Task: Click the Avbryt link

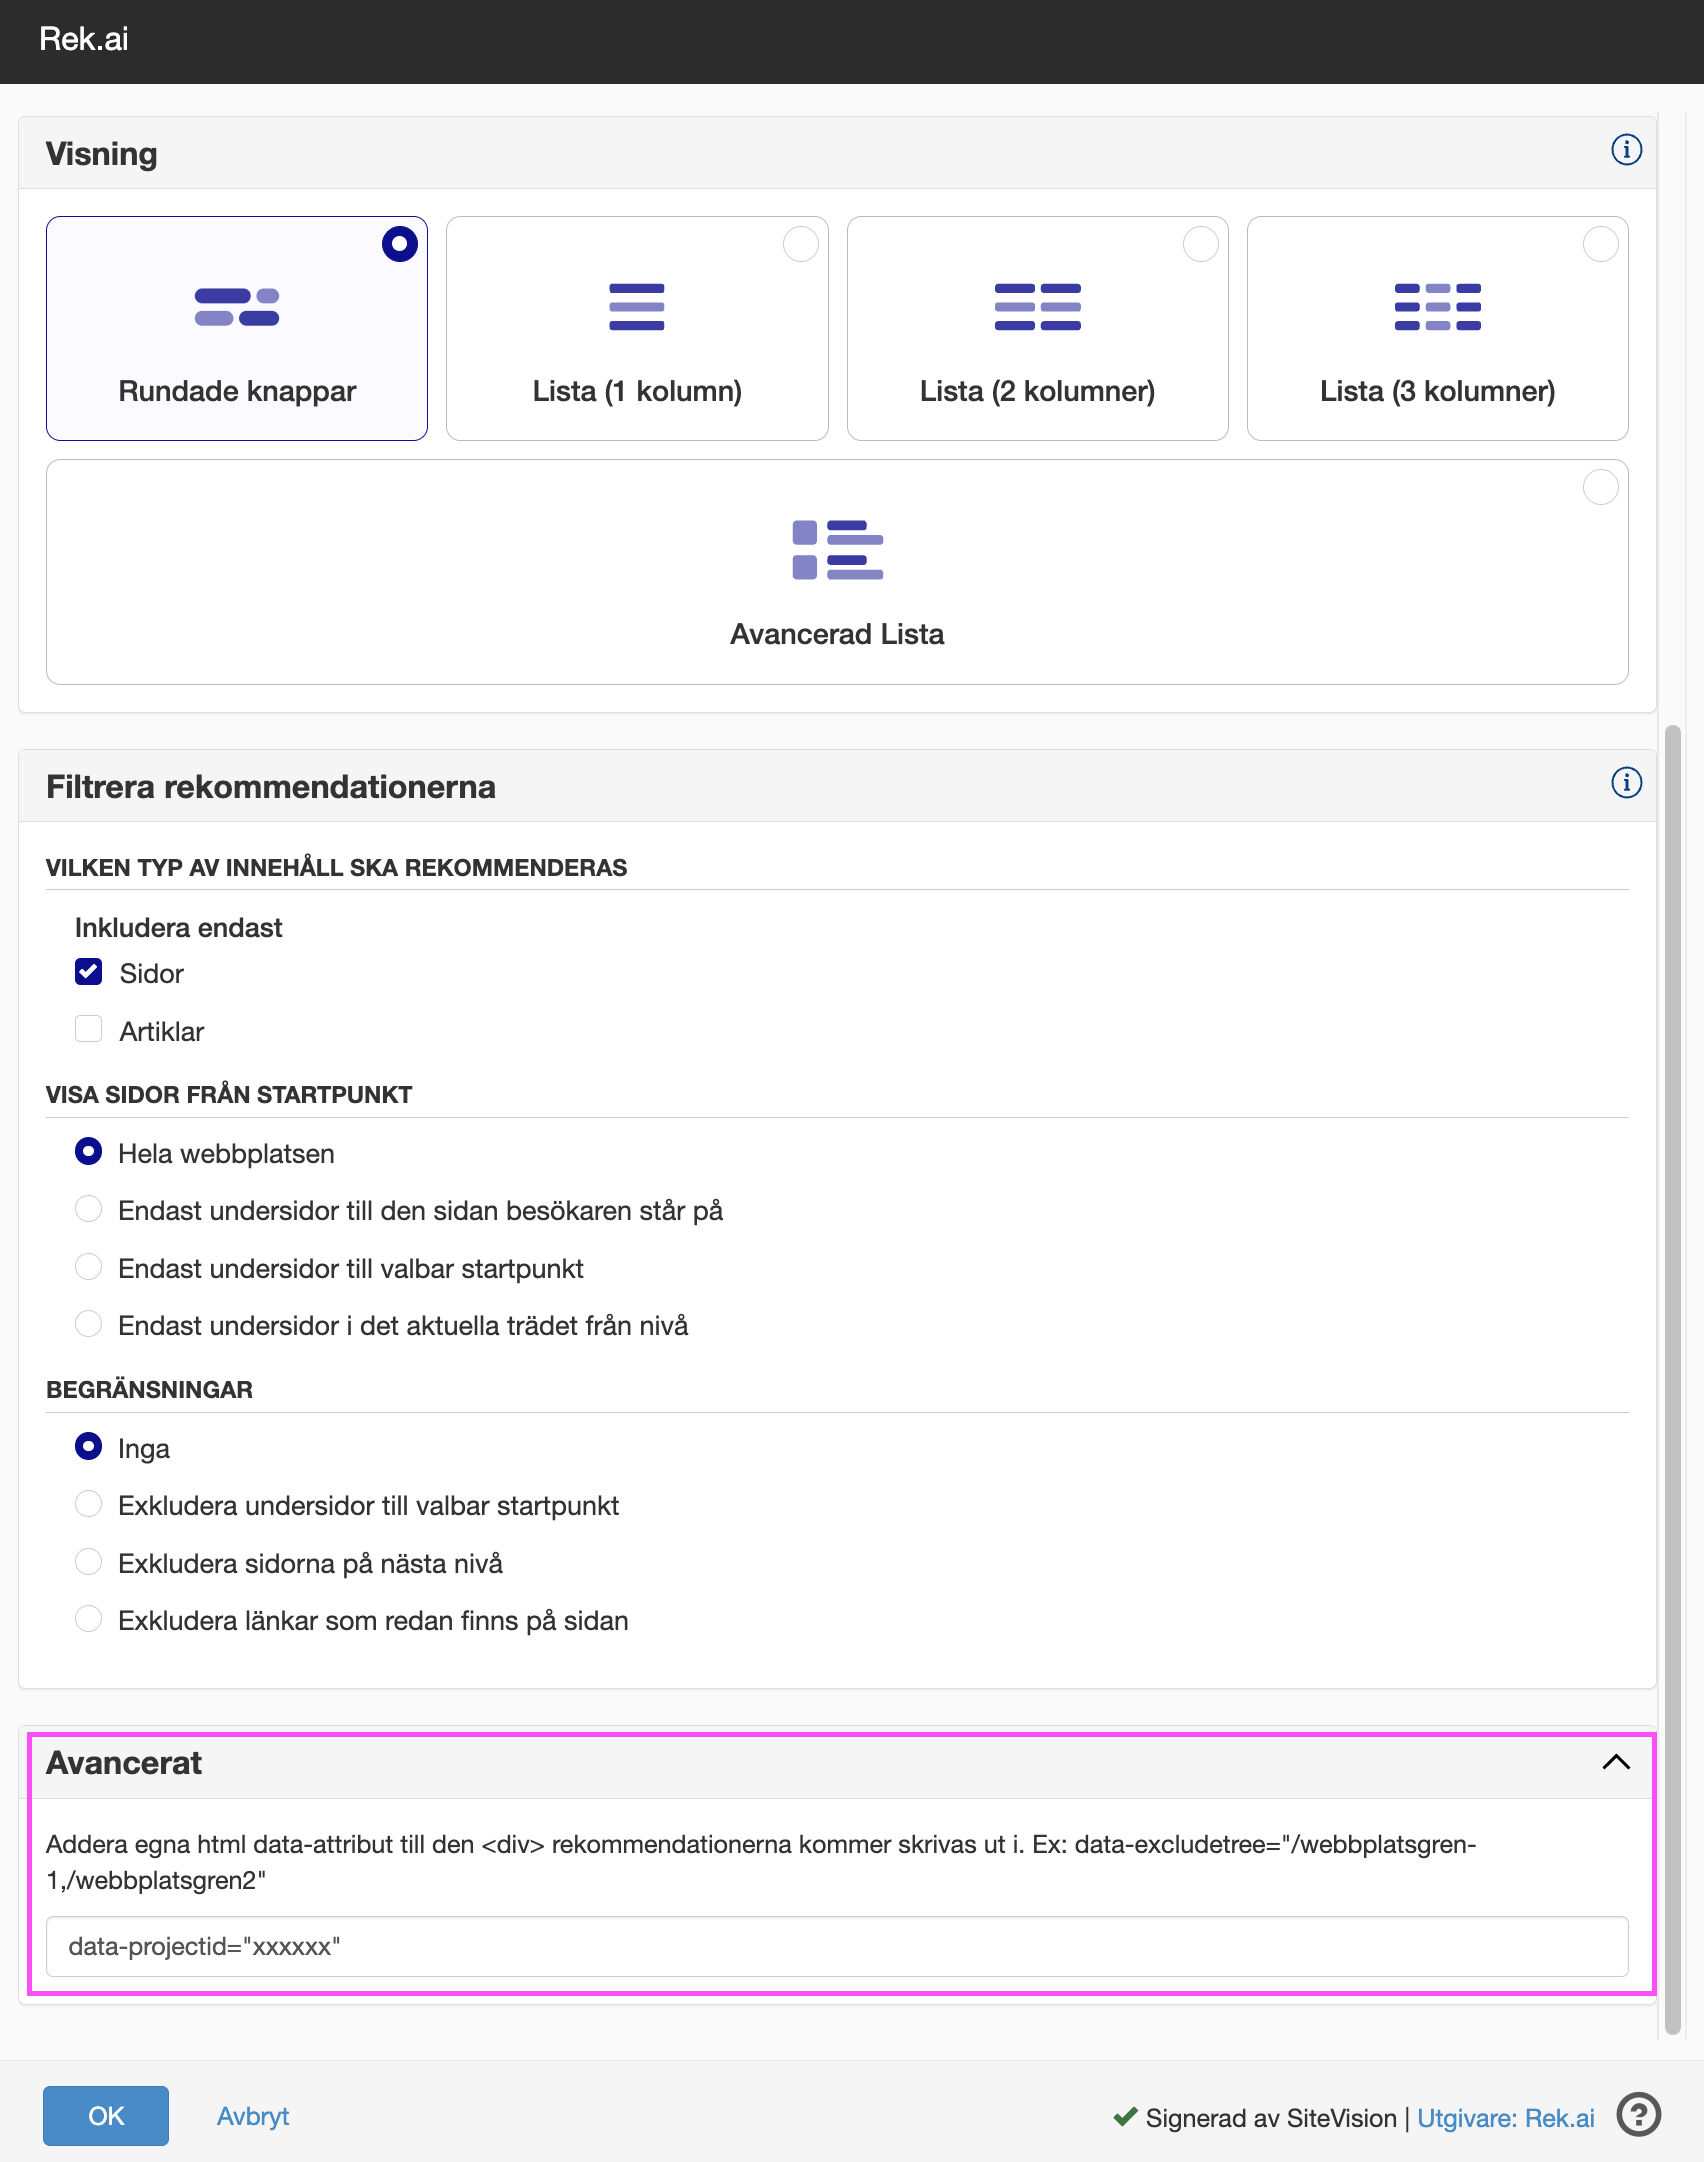Action: 253,2116
